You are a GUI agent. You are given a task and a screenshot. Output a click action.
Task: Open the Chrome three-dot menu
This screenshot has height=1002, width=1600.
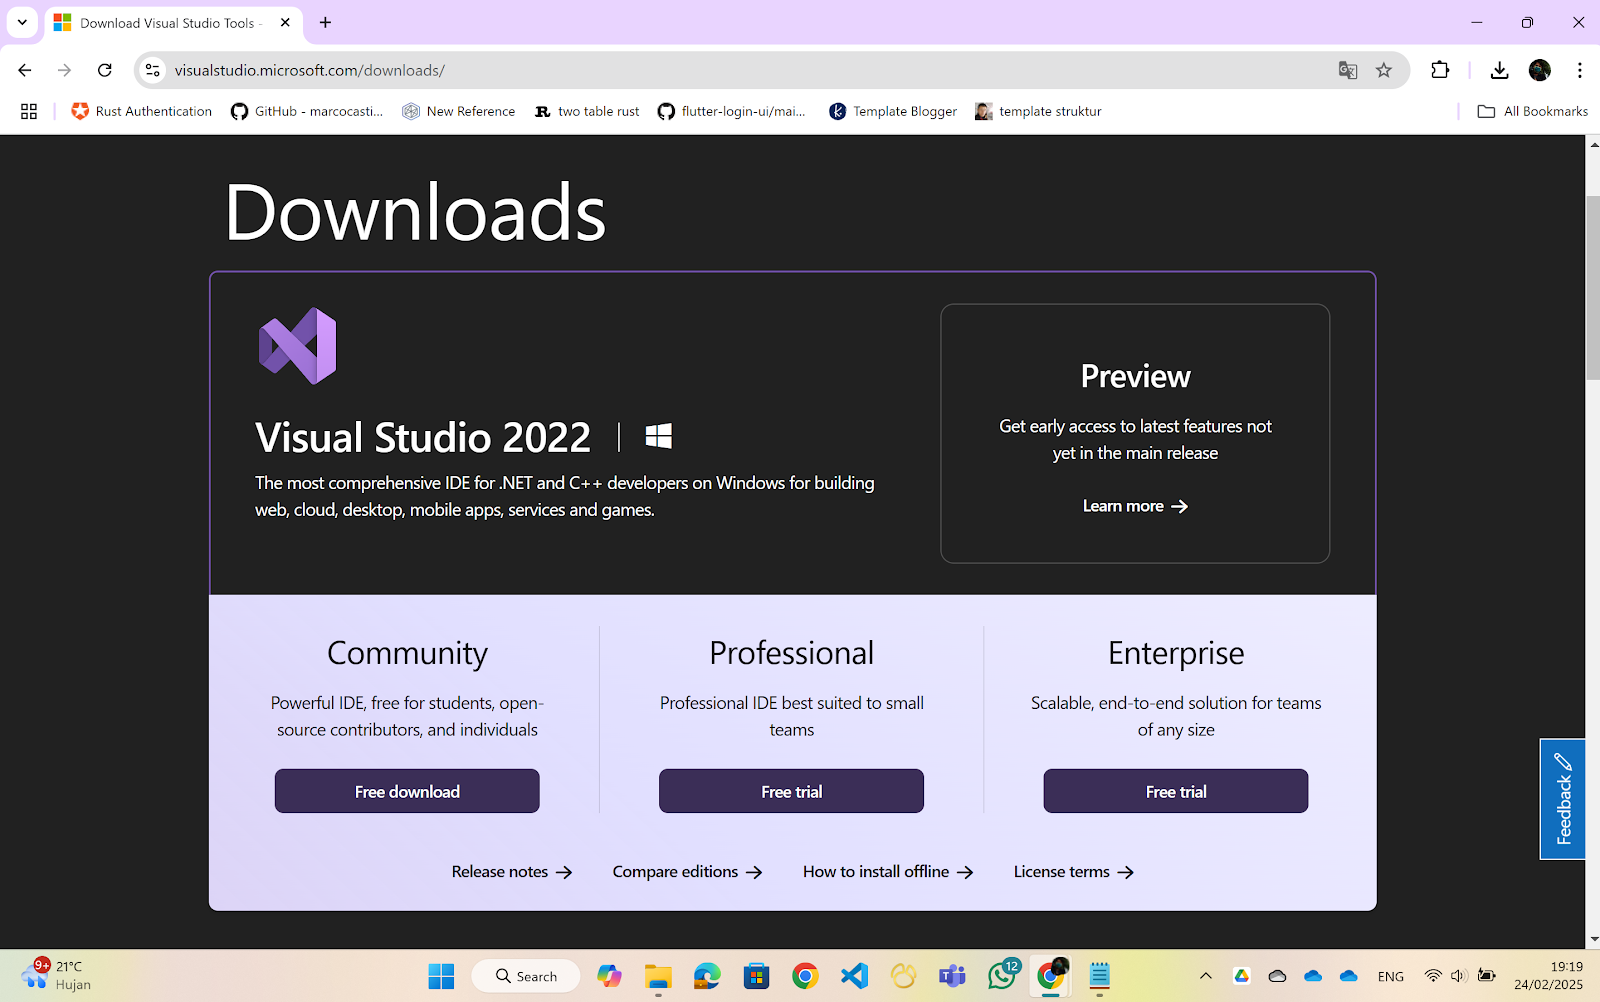tap(1580, 70)
